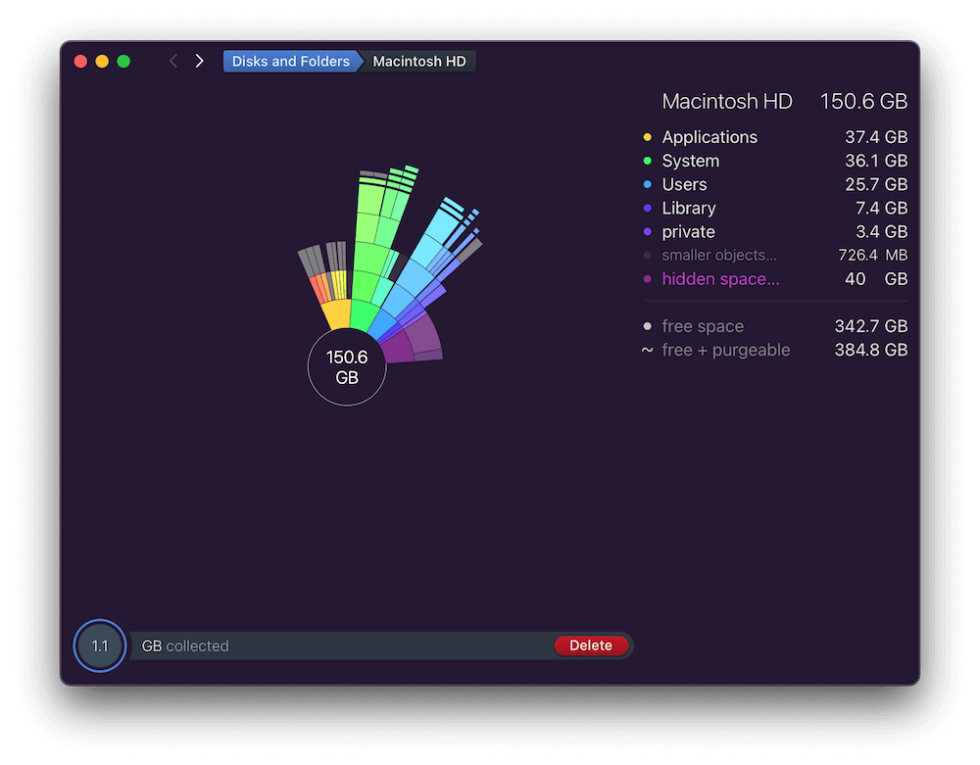Screen dimensions: 980x765
Task: Click the magenta hidden space dot
Action: coord(648,279)
